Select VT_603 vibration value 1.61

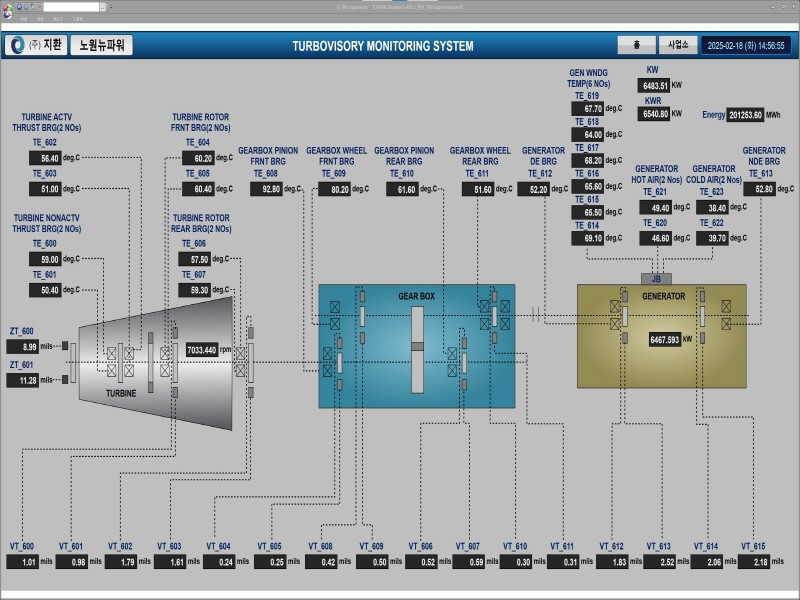coord(170,562)
